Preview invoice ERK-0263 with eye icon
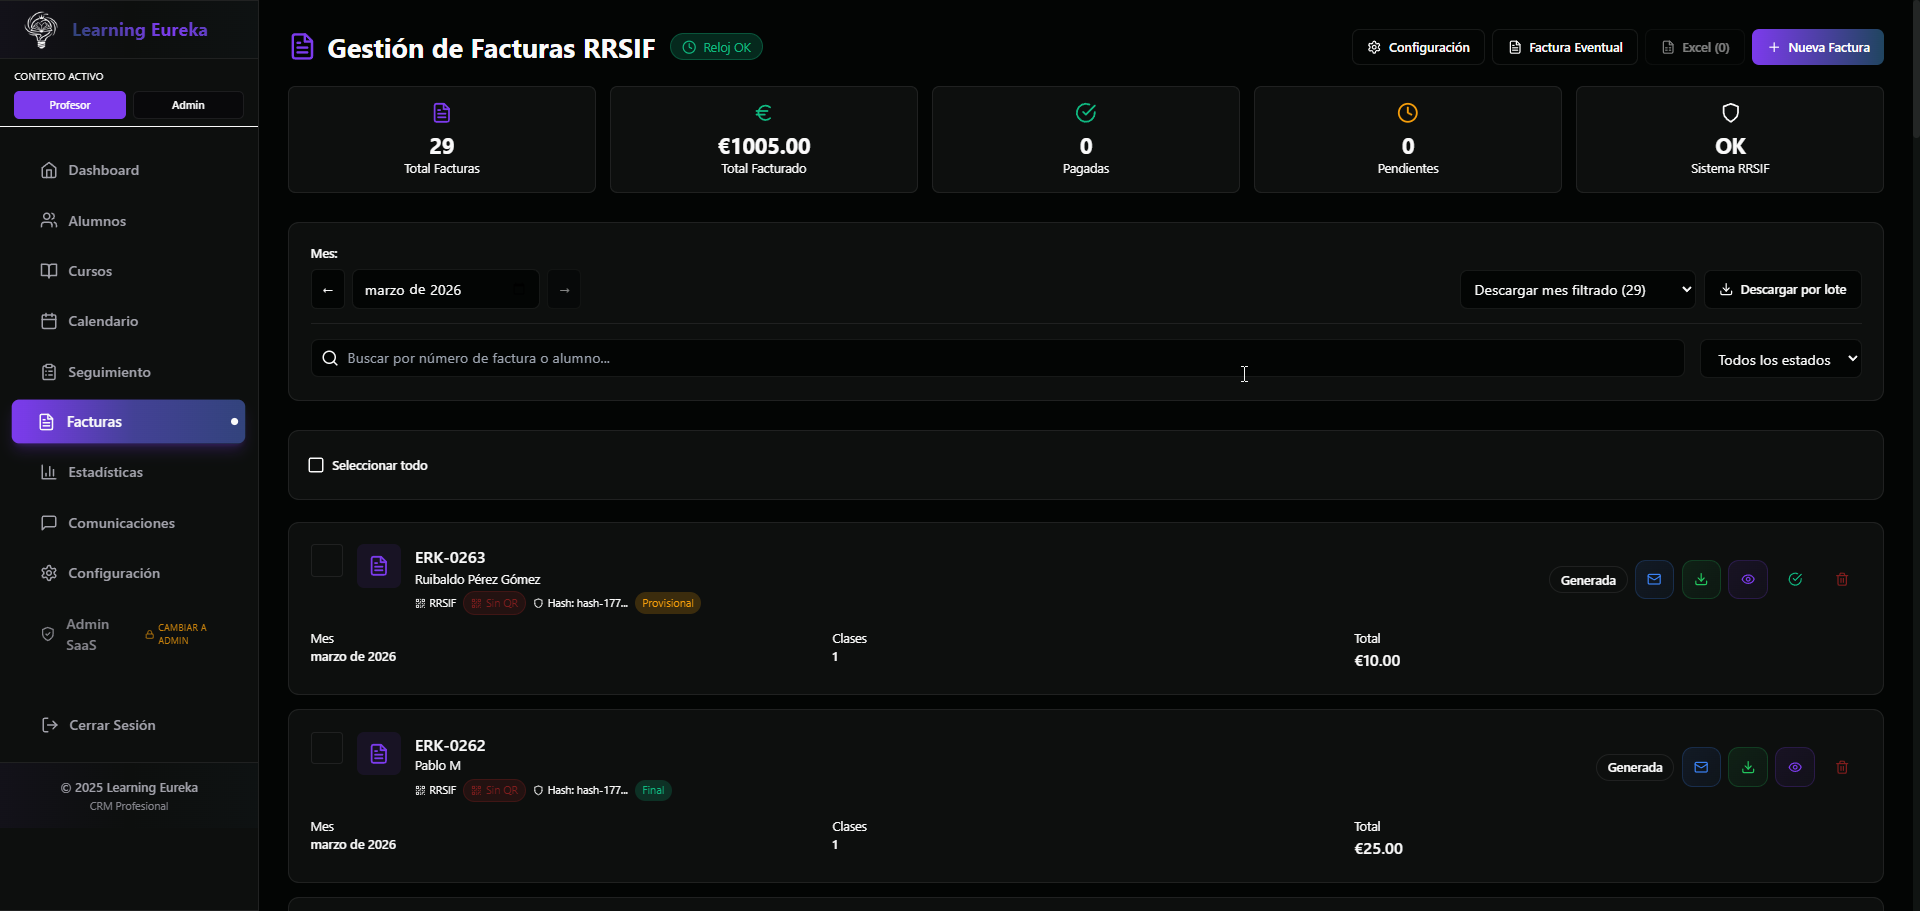Image resolution: width=1920 pixels, height=911 pixels. pos(1748,580)
